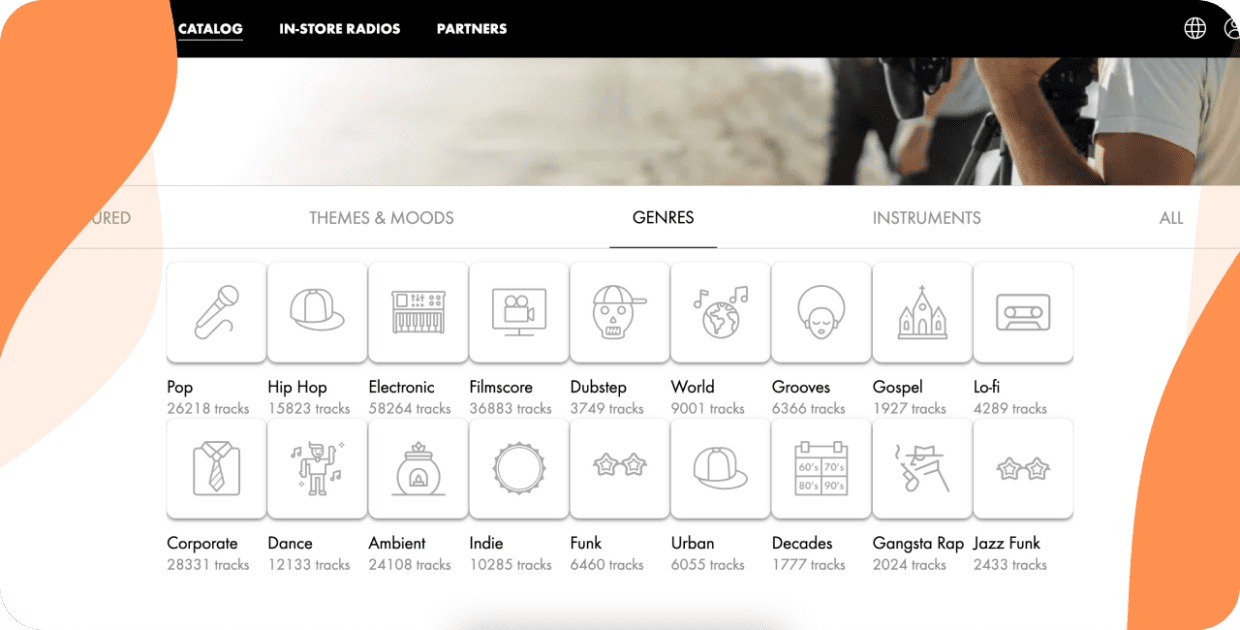The height and width of the screenshot is (630, 1240).
Task: Select the All tab
Action: point(1171,217)
